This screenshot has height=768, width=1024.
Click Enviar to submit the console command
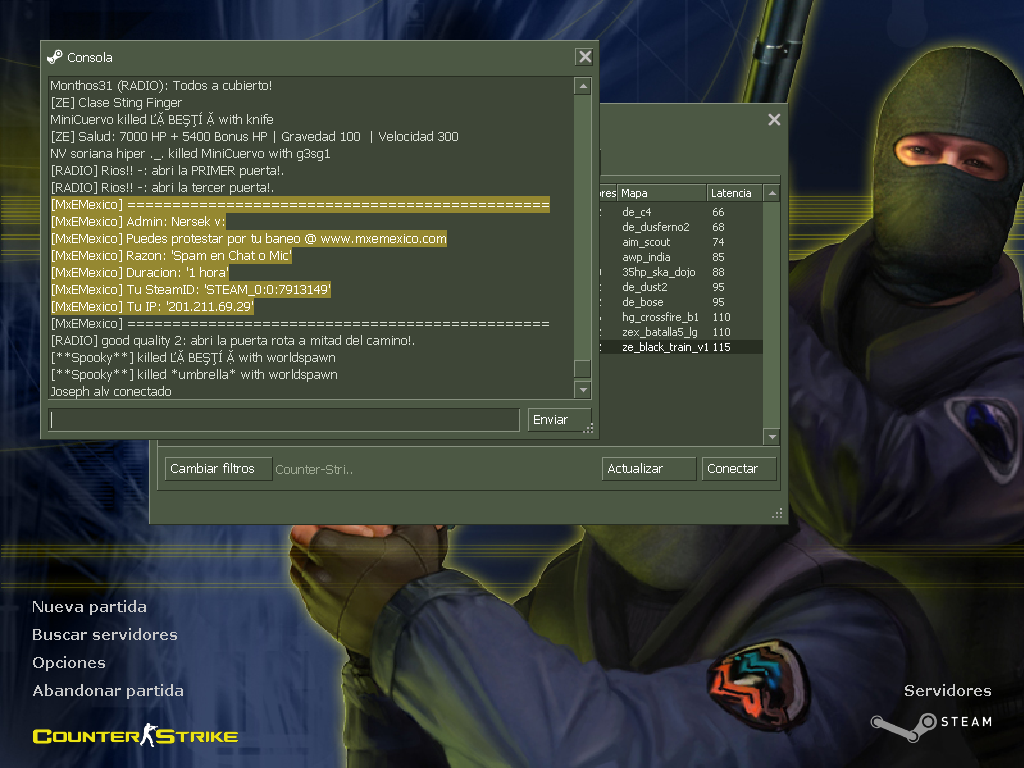click(559, 420)
